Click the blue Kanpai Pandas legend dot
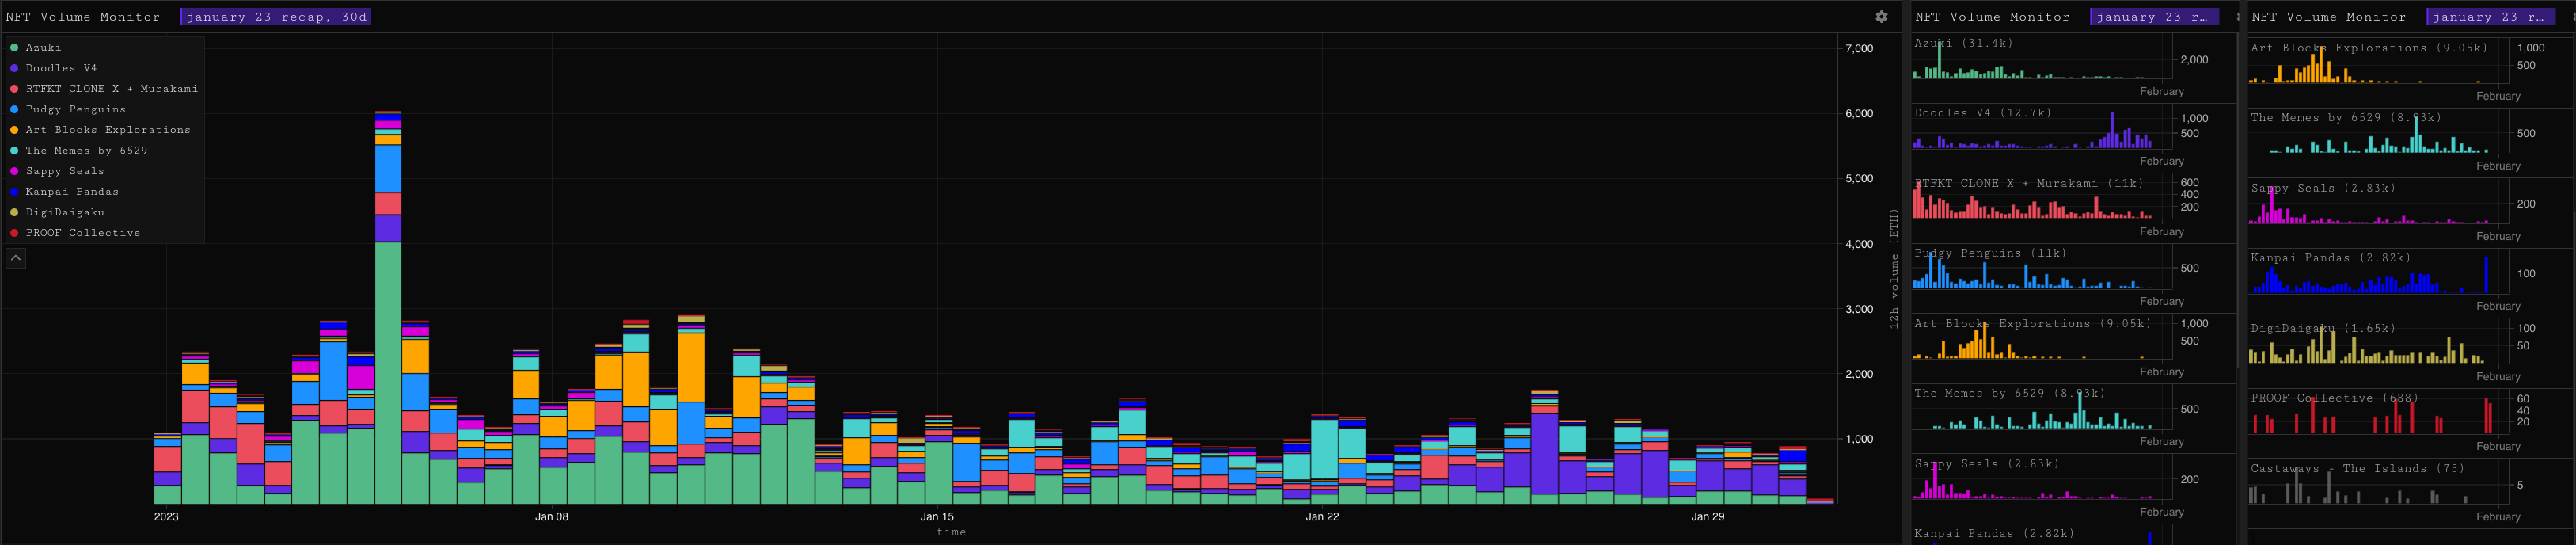Viewport: 2576px width, 545px height. [14, 191]
